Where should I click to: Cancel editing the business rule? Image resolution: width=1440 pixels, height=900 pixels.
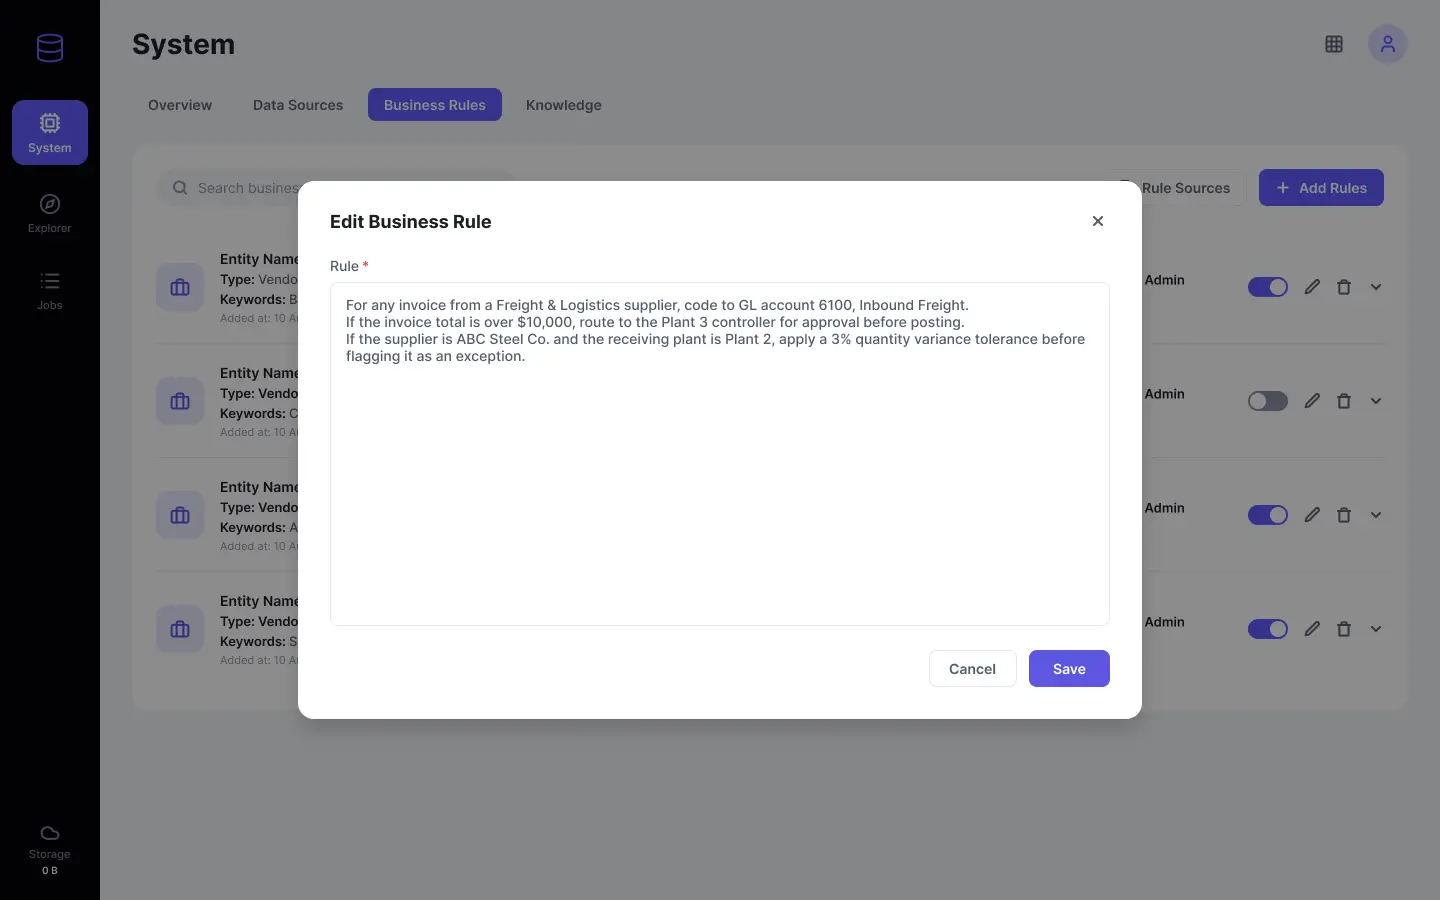(972, 669)
